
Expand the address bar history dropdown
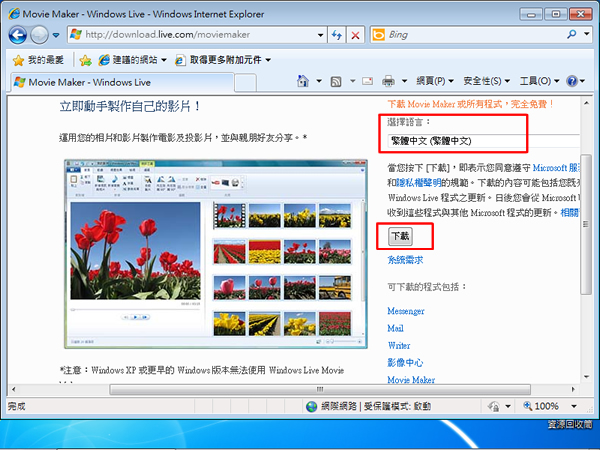[321, 35]
